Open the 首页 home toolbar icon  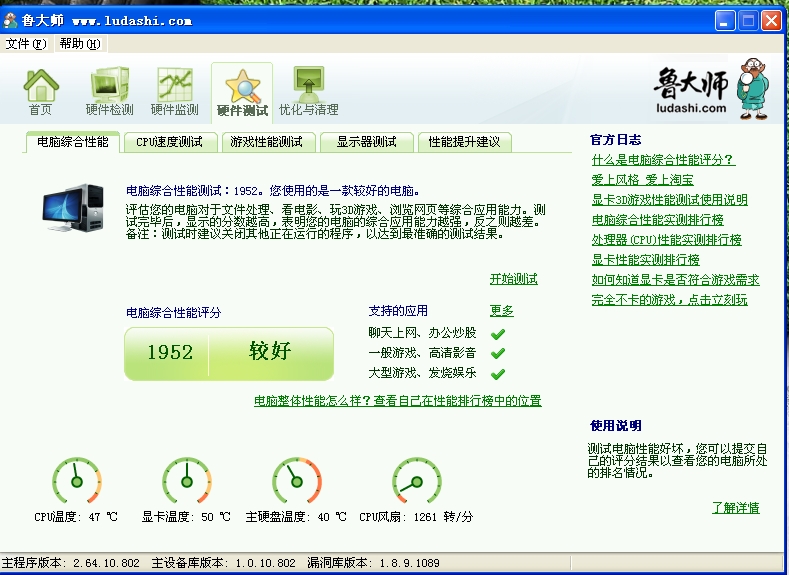[x=40, y=92]
